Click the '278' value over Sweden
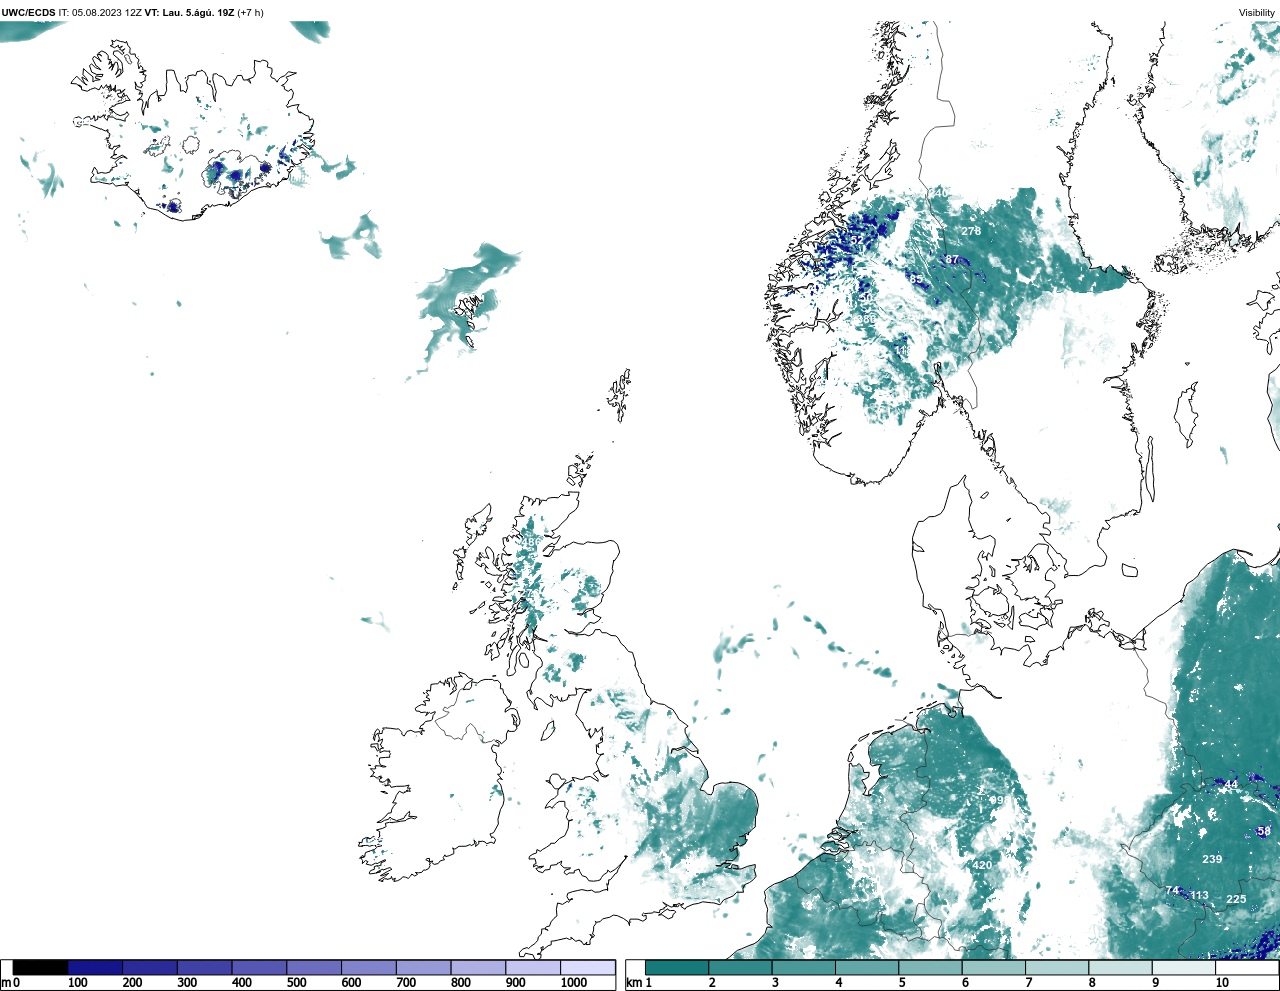Viewport: 1280px width, 991px height. (x=971, y=231)
